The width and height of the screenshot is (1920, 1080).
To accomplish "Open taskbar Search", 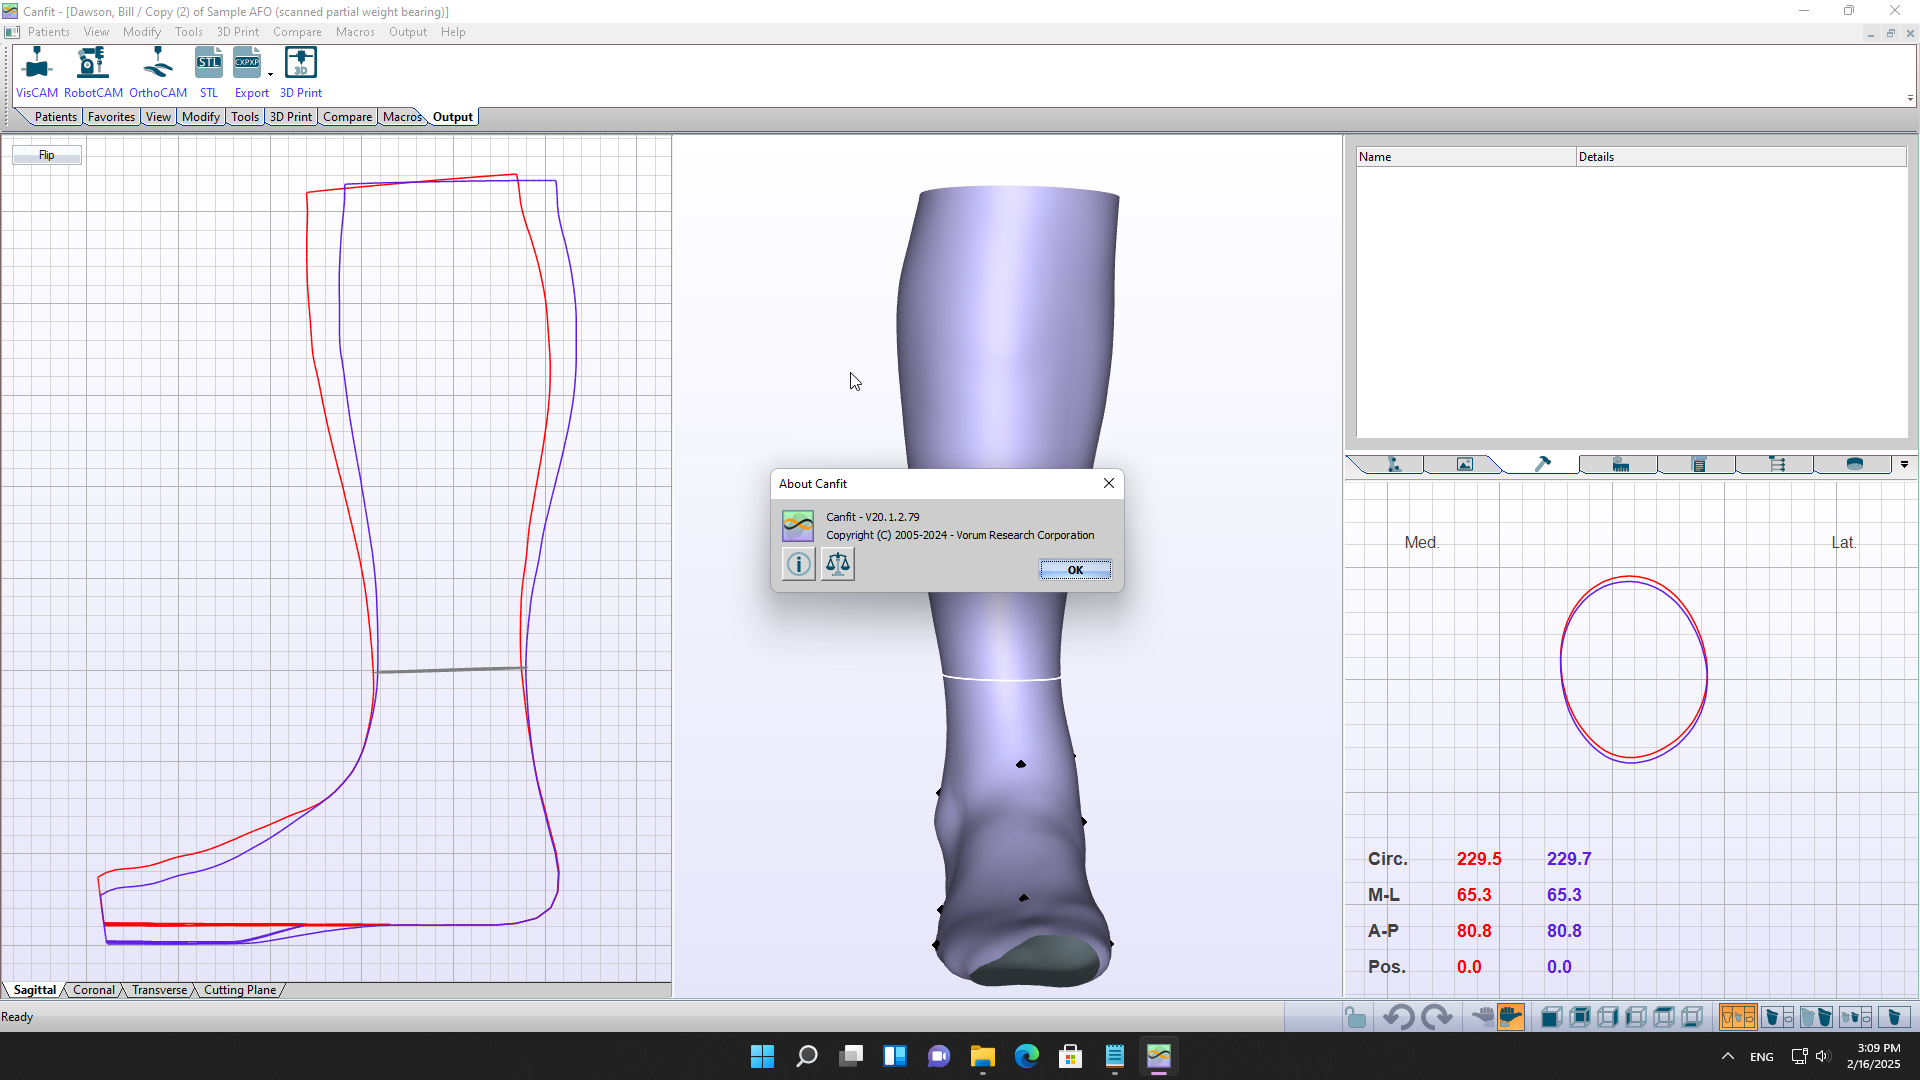I will coord(806,1056).
